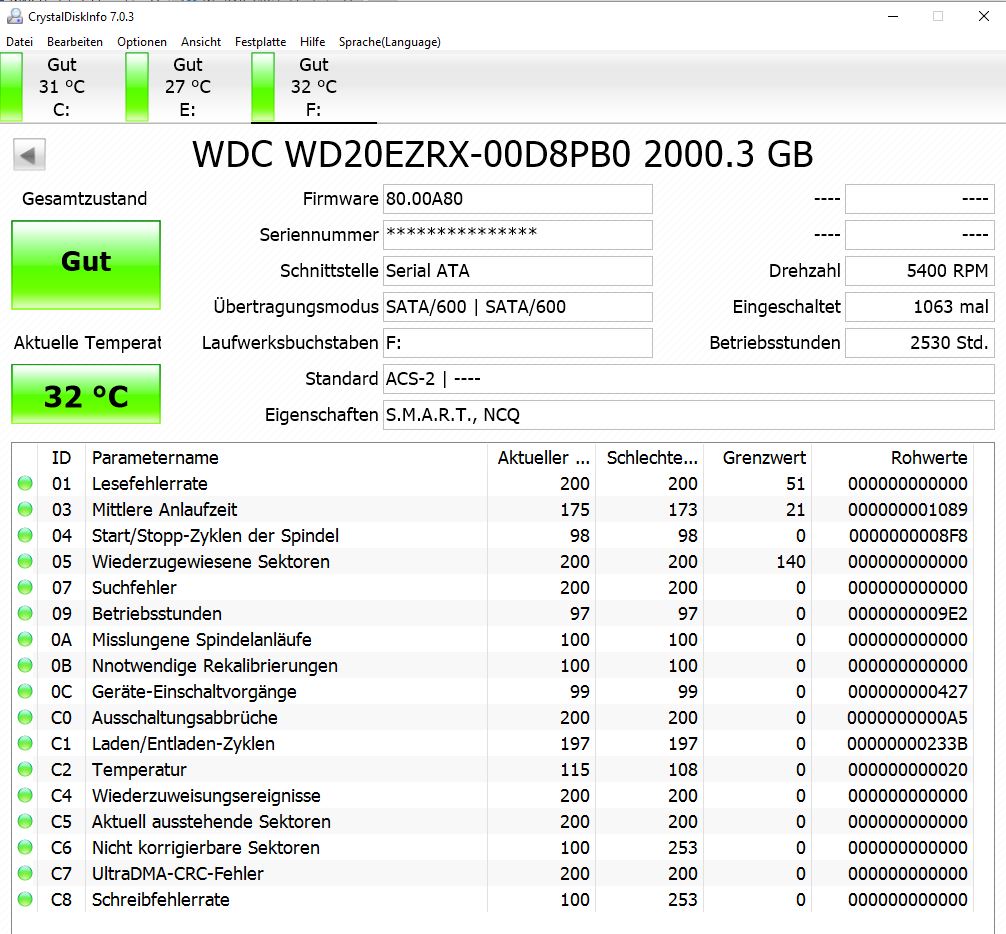Click the Übertragungsmodus field SATA/600
The height and width of the screenshot is (934, 1006).
tap(518, 307)
